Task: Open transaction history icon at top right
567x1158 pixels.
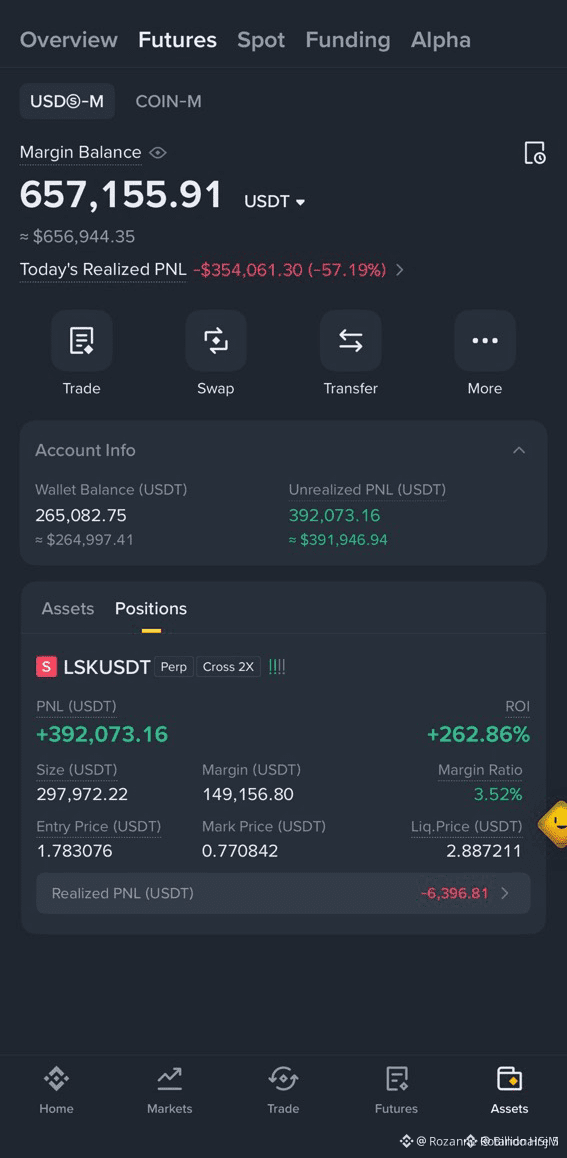Action: point(535,153)
